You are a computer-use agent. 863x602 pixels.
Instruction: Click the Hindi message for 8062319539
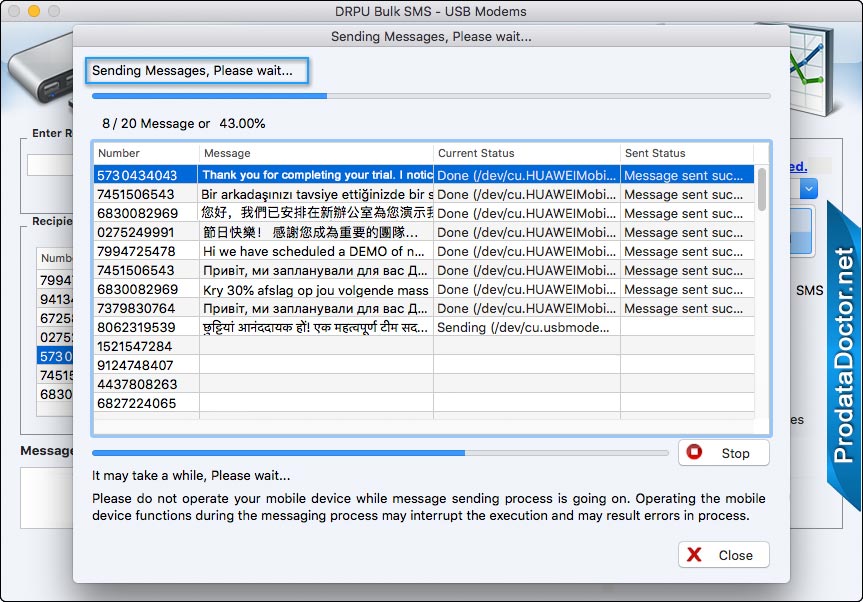click(x=315, y=327)
